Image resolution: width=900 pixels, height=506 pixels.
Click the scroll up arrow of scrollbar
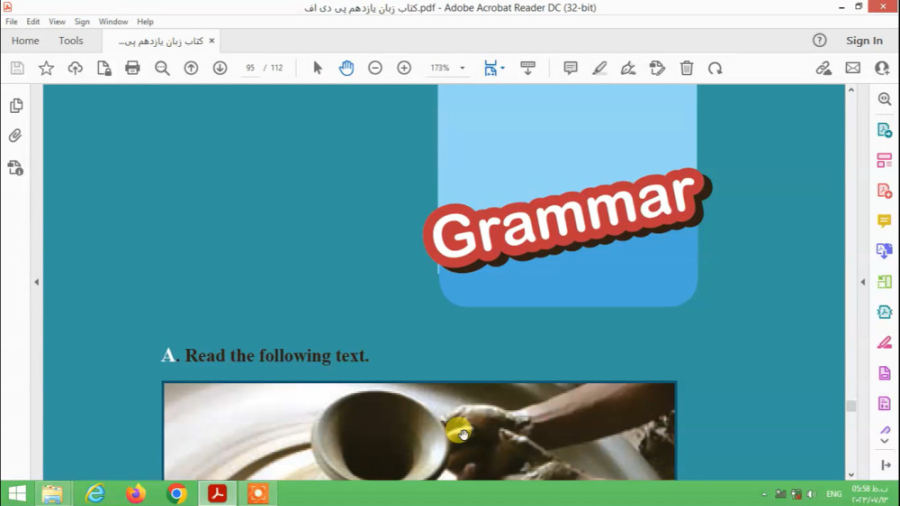pyautogui.click(x=851, y=90)
